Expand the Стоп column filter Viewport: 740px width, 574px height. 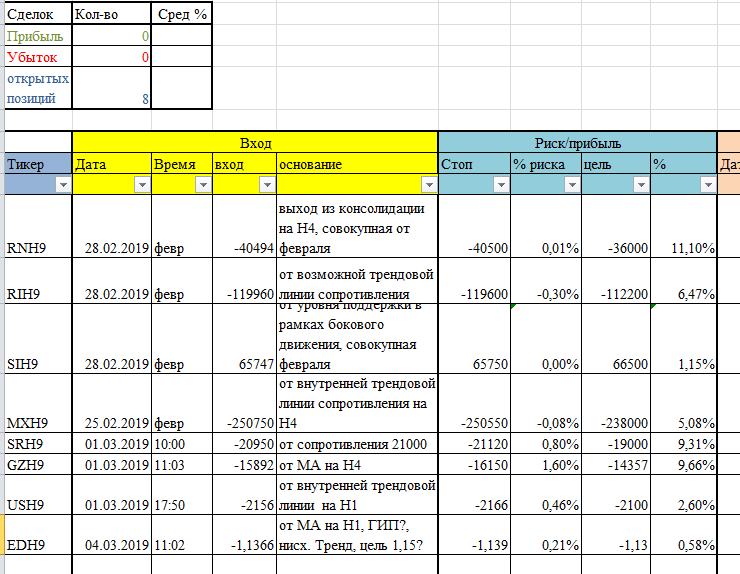(500, 185)
